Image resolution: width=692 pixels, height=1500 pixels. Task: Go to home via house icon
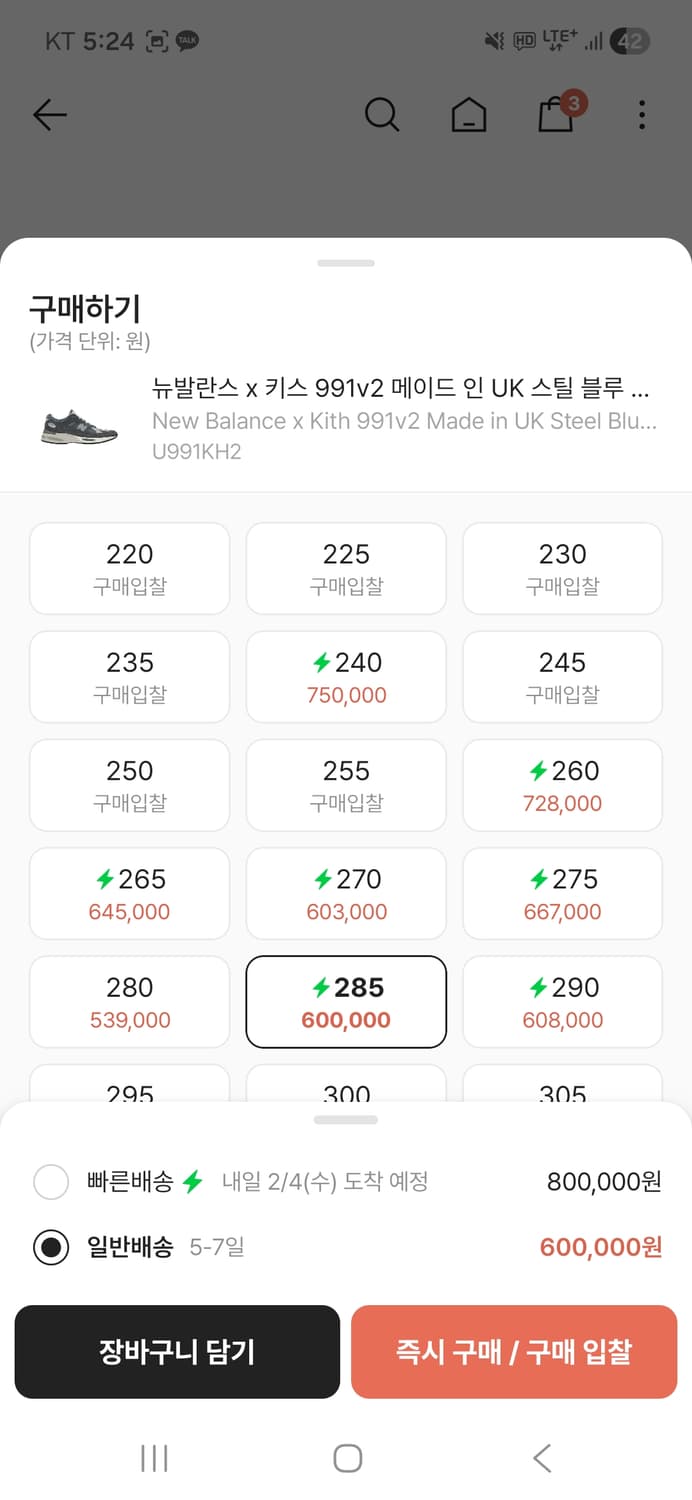[468, 115]
